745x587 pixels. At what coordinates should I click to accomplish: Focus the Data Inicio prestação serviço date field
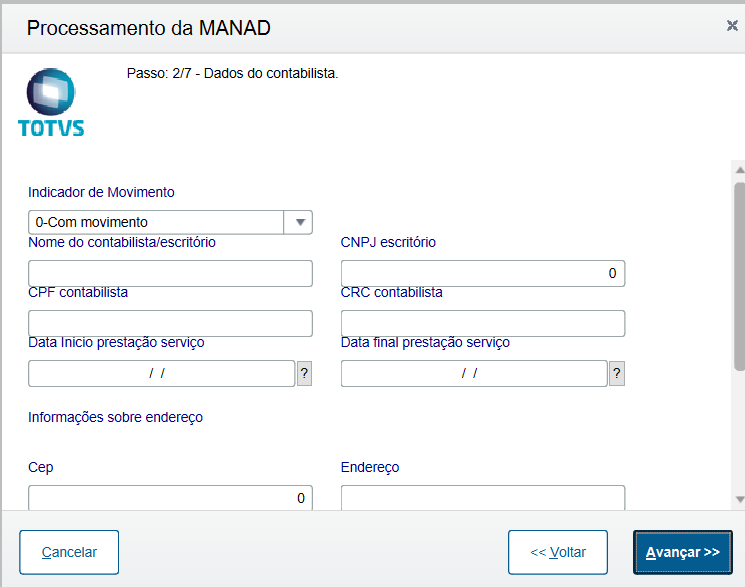[161, 373]
